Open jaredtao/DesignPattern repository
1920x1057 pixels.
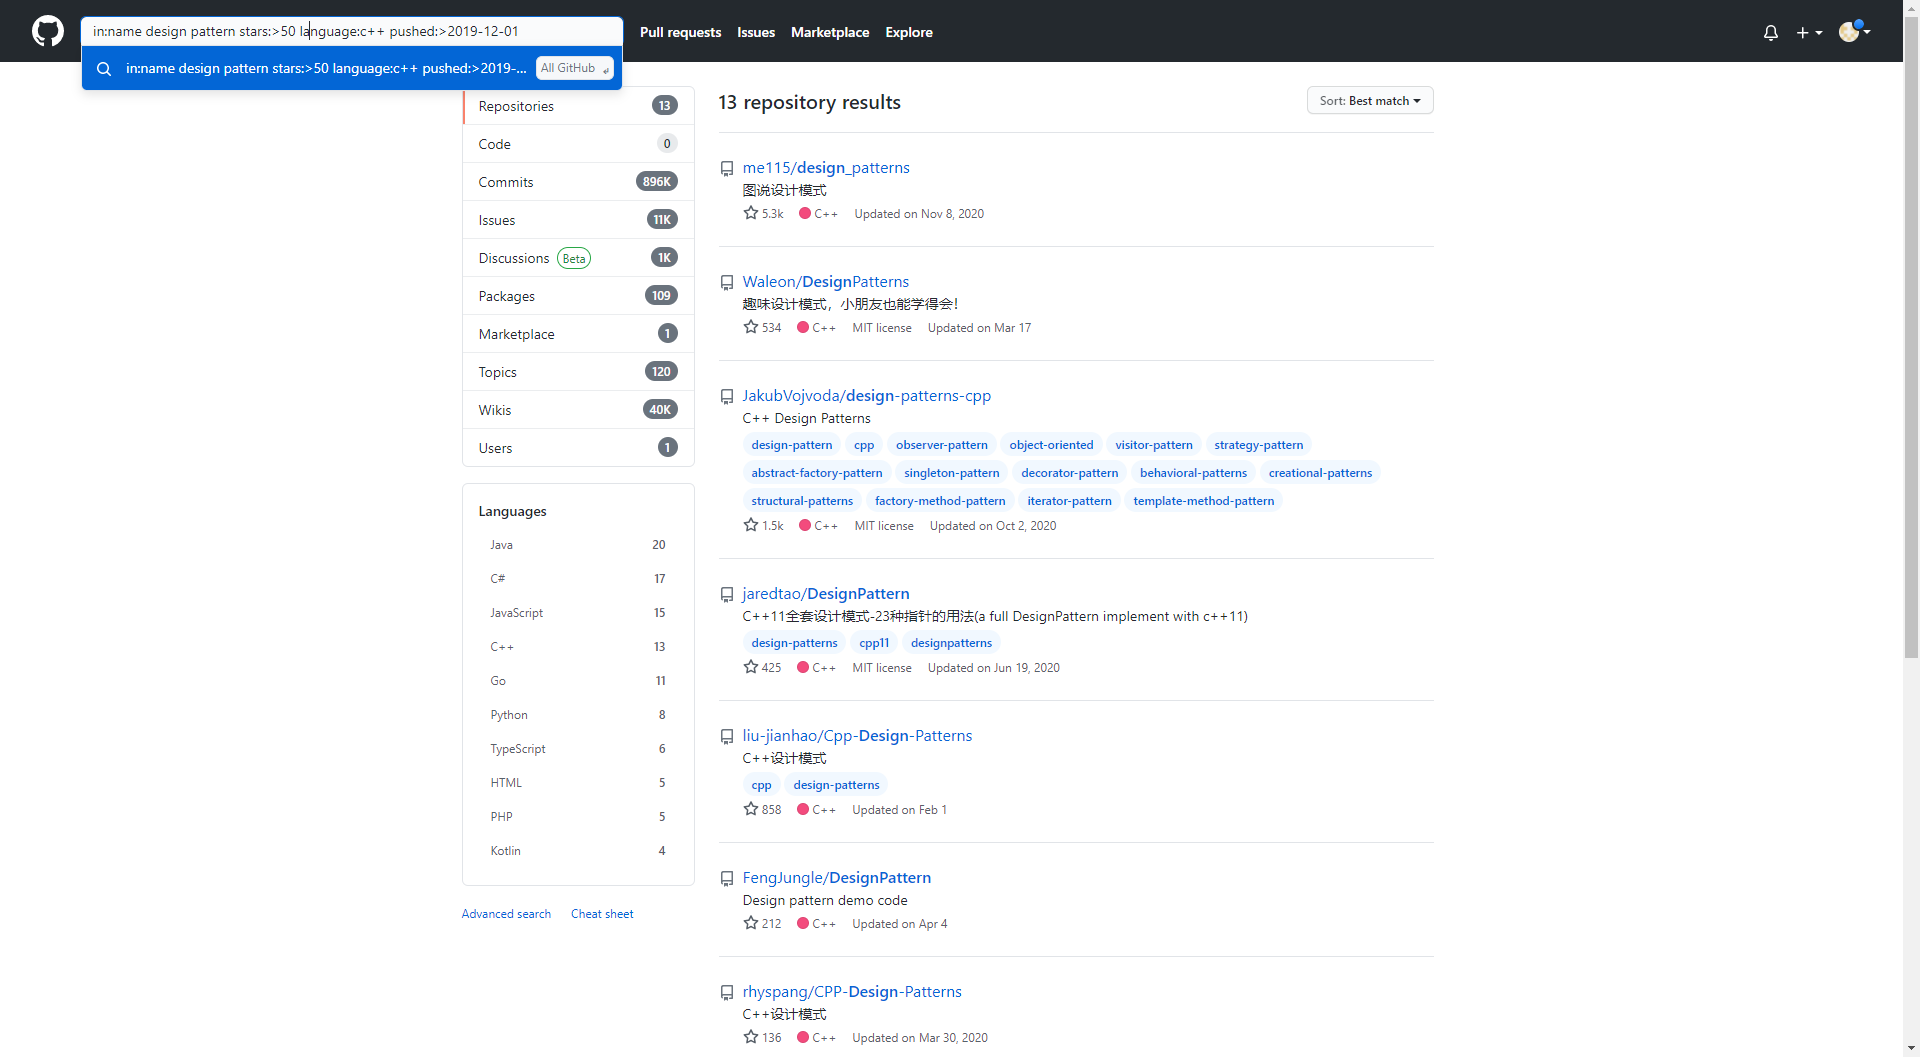pos(826,594)
